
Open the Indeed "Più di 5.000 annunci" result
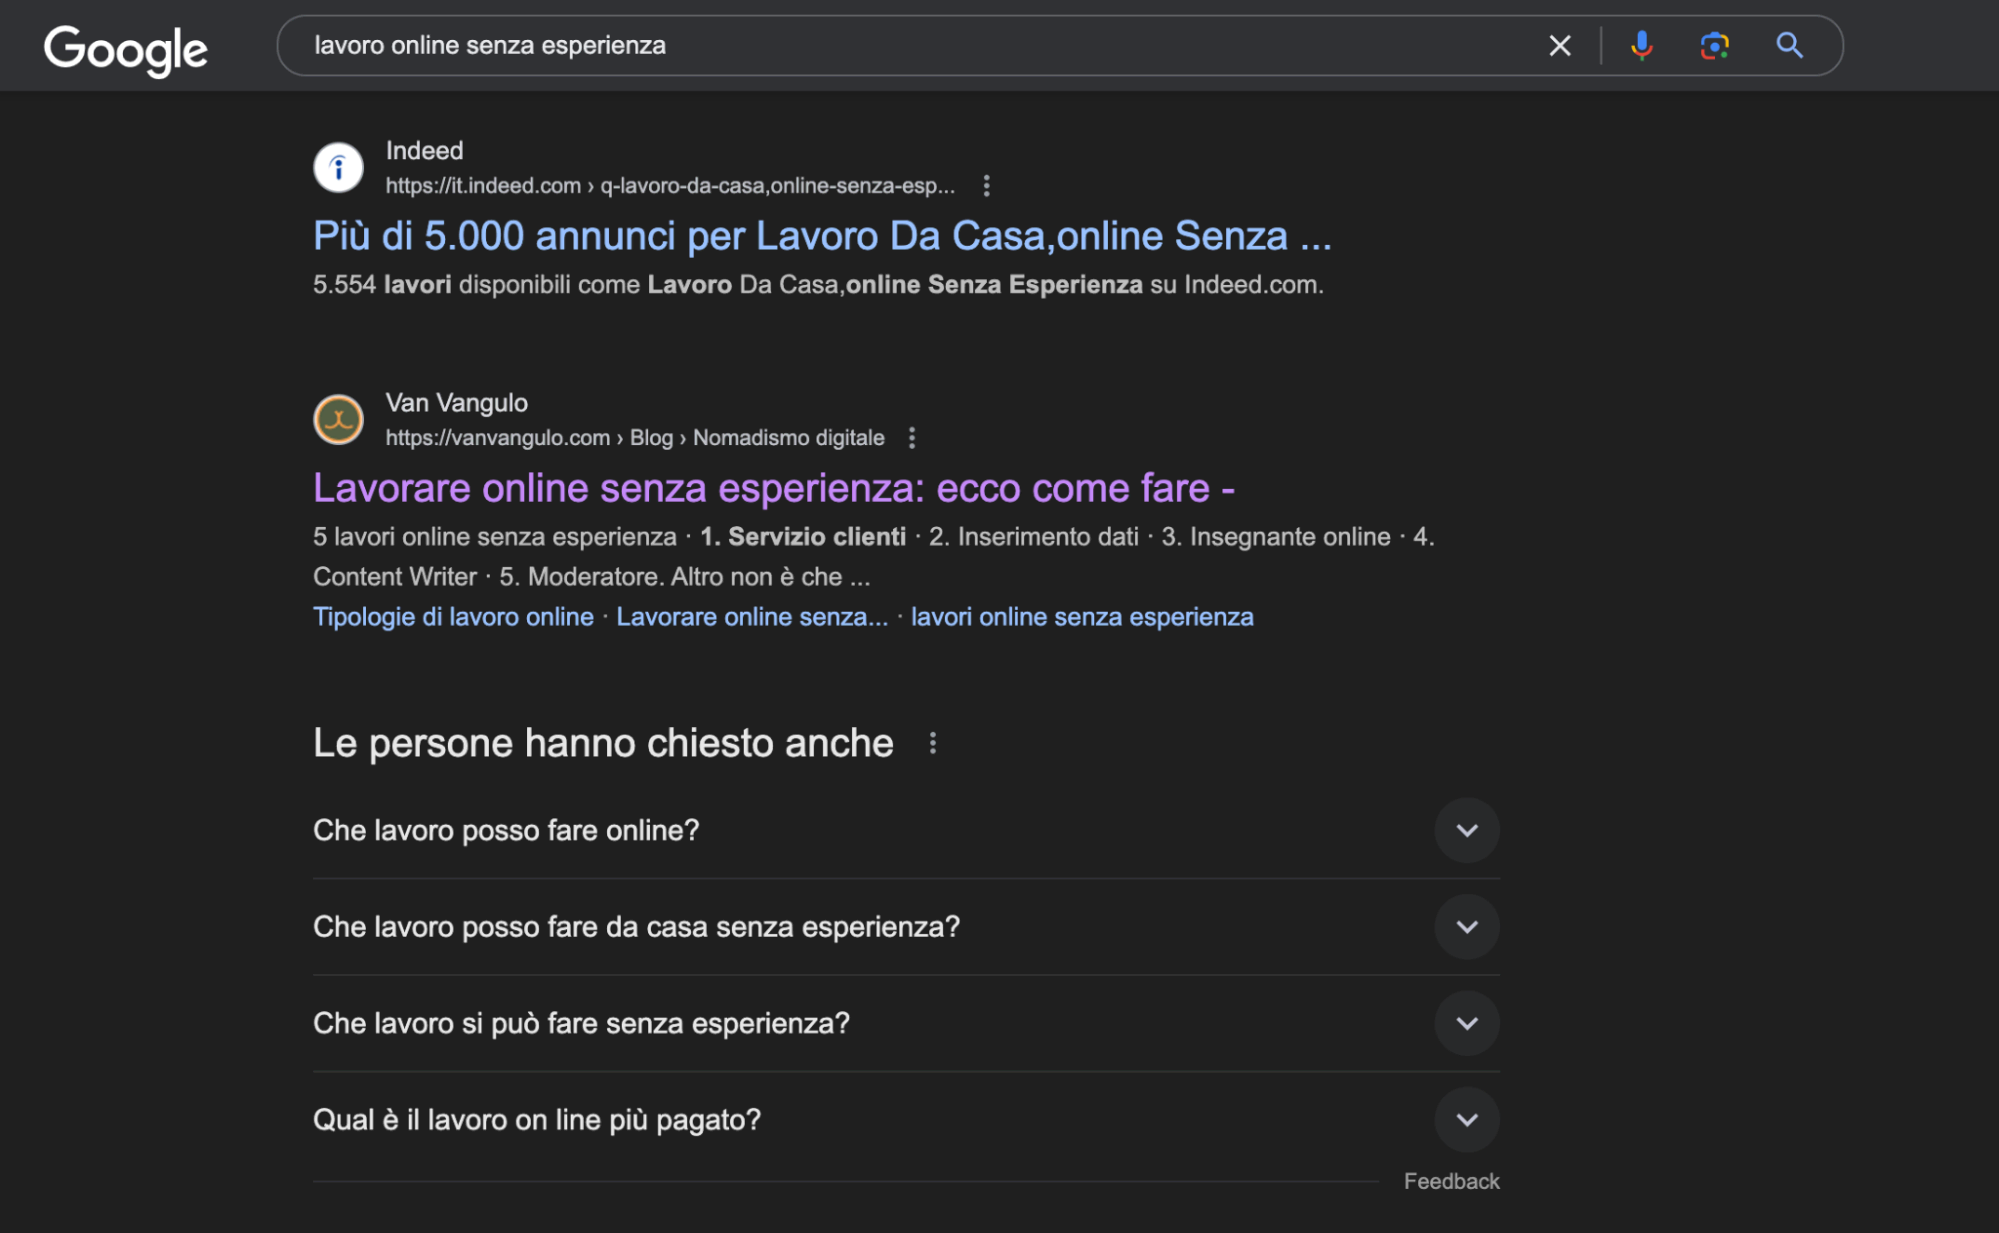[x=821, y=237]
